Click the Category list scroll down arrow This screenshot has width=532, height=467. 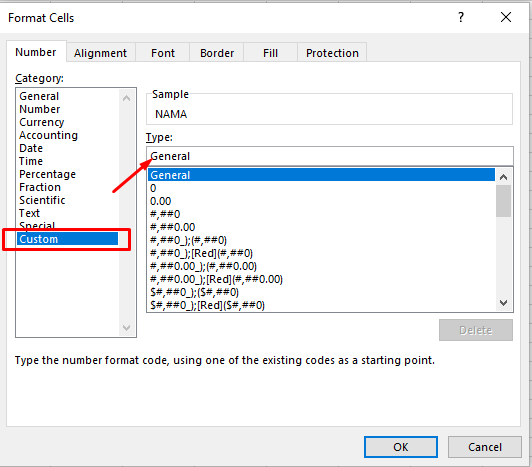[127, 328]
